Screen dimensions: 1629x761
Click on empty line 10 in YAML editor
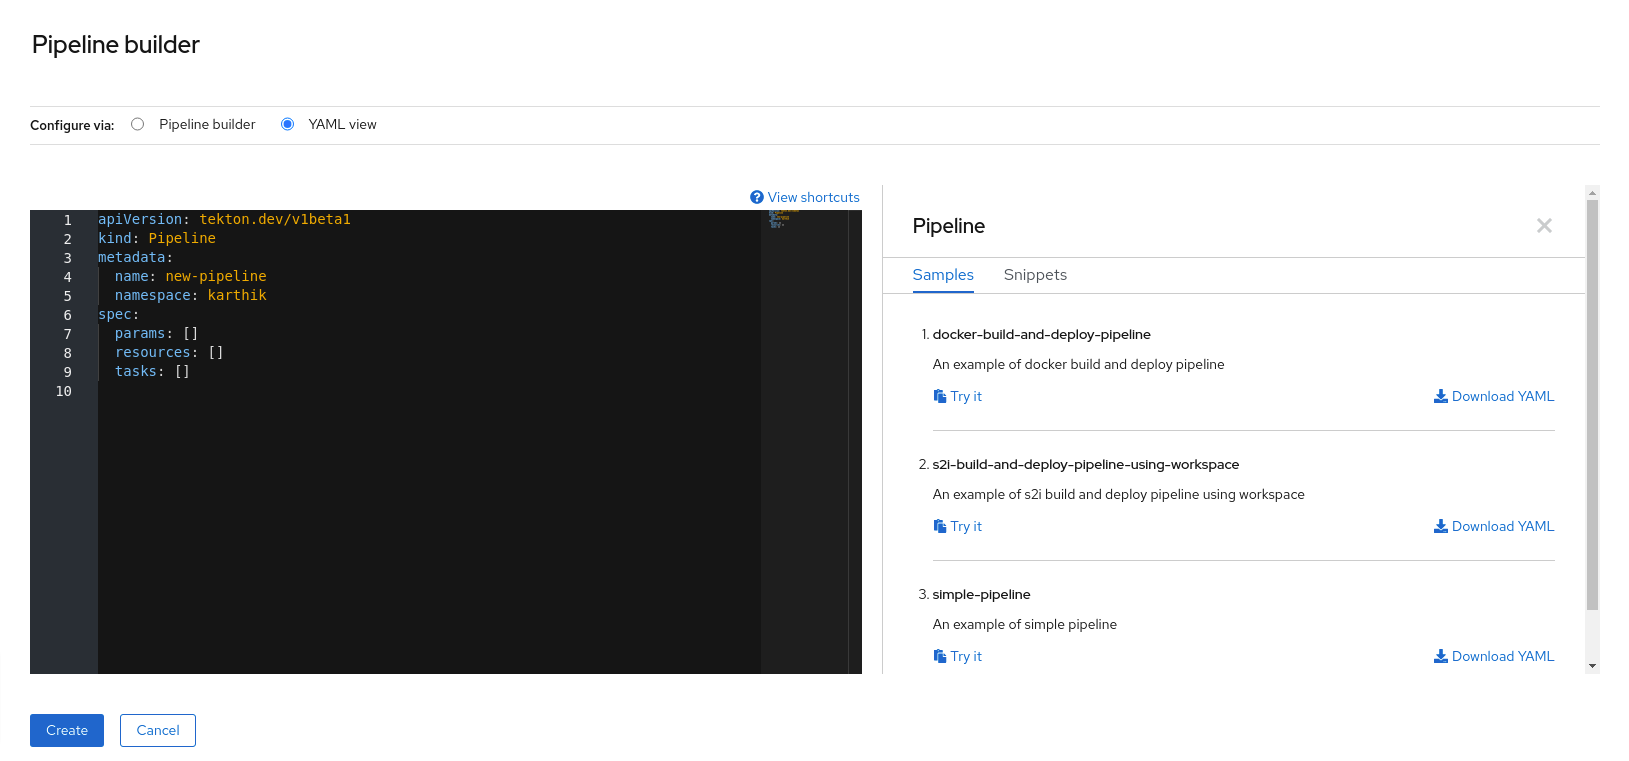(x=400, y=391)
